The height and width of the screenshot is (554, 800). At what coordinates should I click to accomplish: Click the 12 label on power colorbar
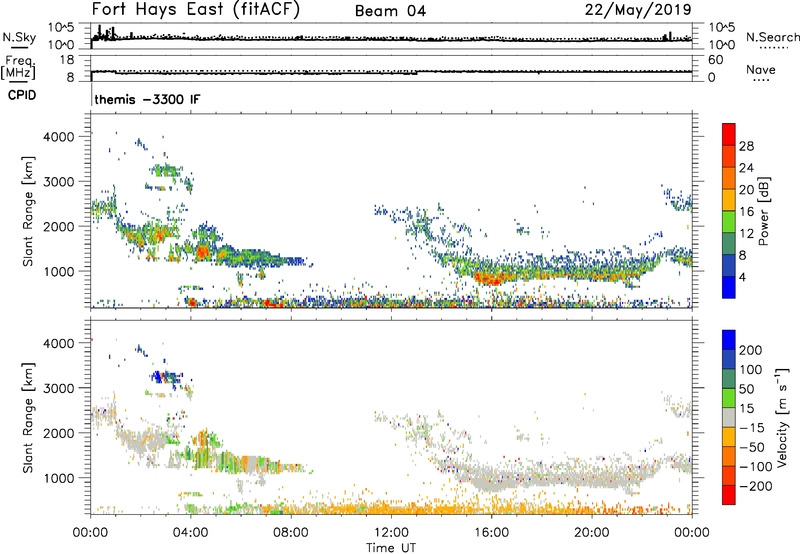746,234
